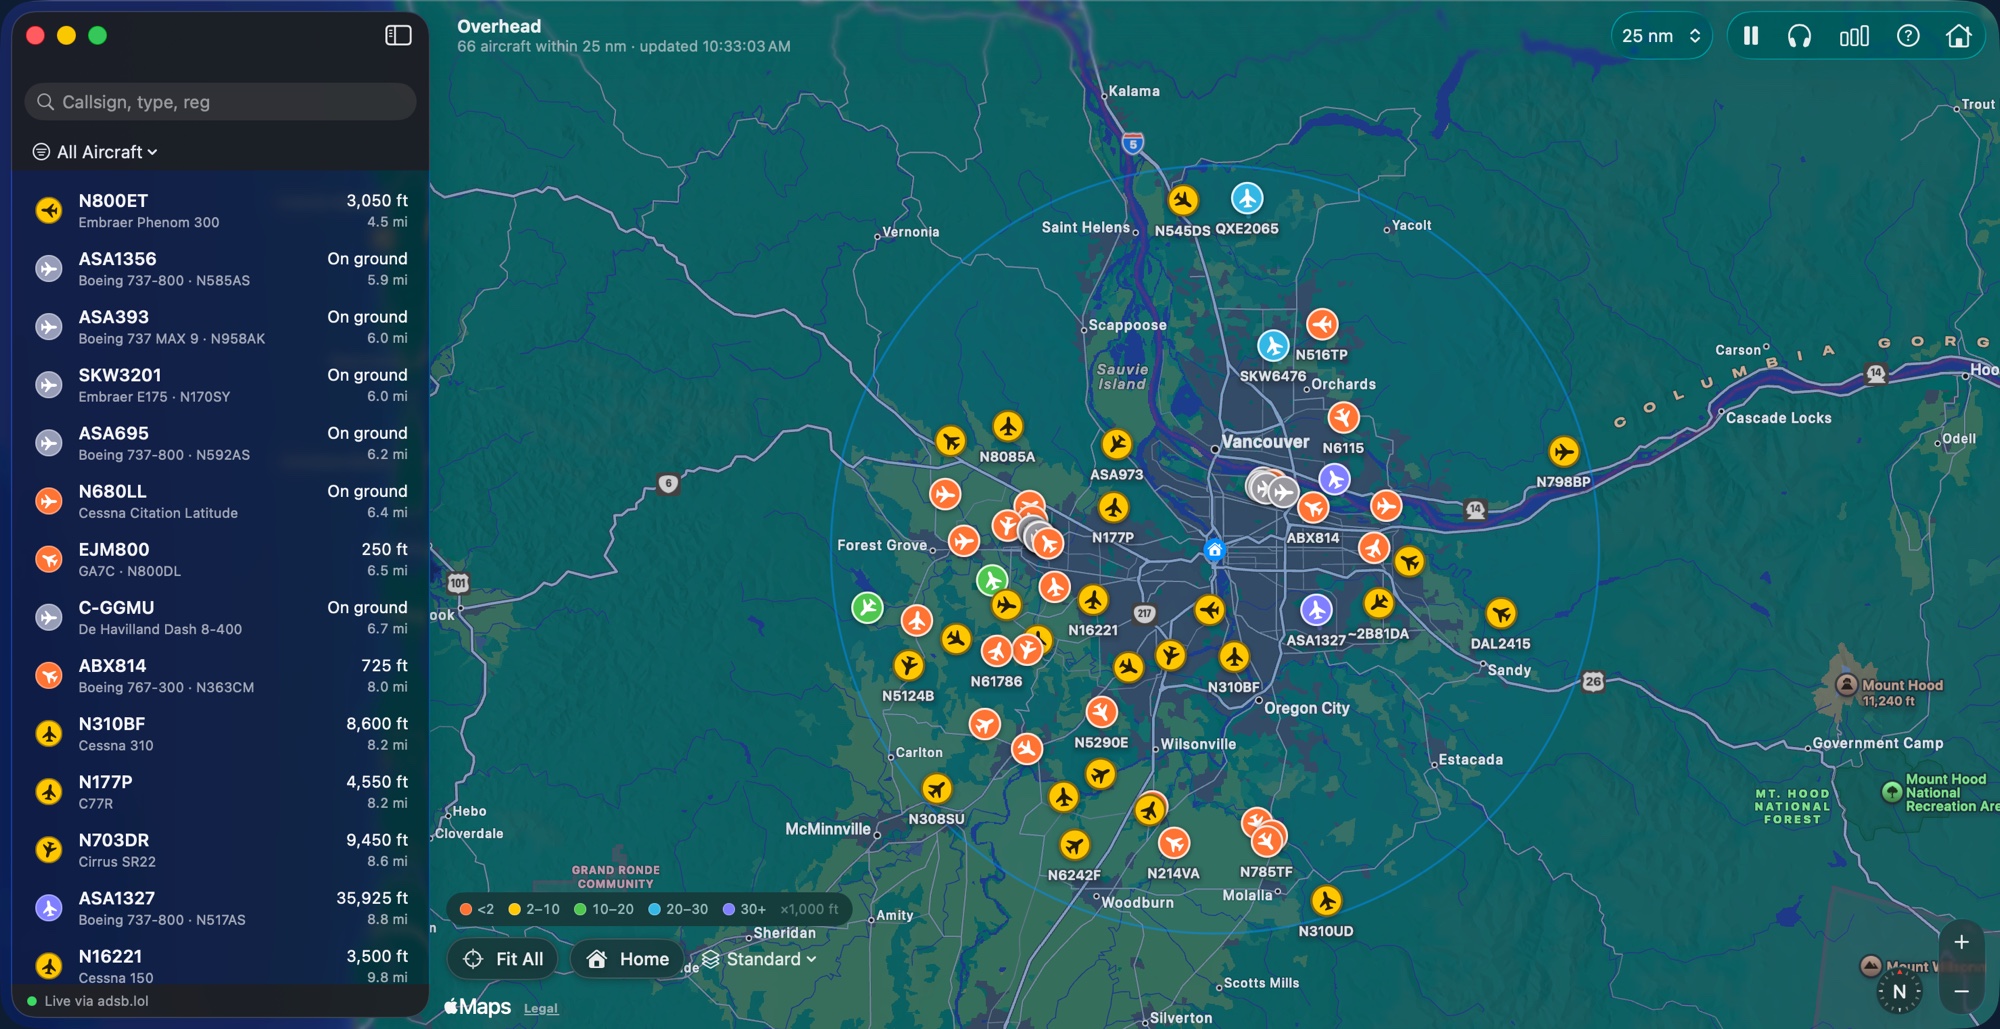This screenshot has height=1029, width=2000.
Task: Select C-GGMU Dash 8-400 row
Action: click(221, 617)
